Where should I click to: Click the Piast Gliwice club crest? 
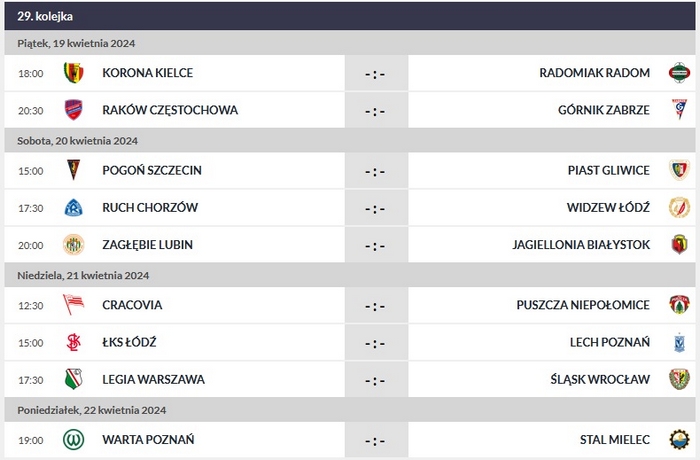[x=679, y=171]
